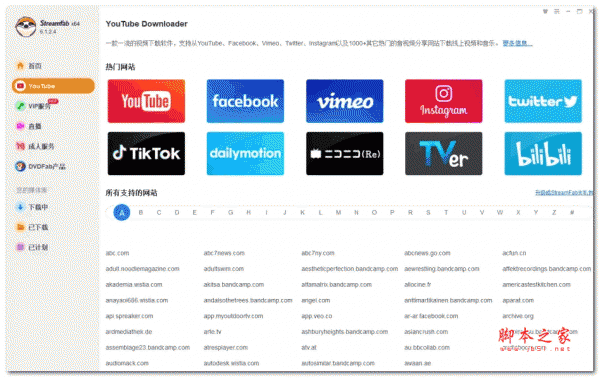Open the 已下载 downloaded list
The width and height of the screenshot is (600, 378).
pyautogui.click(x=53, y=227)
